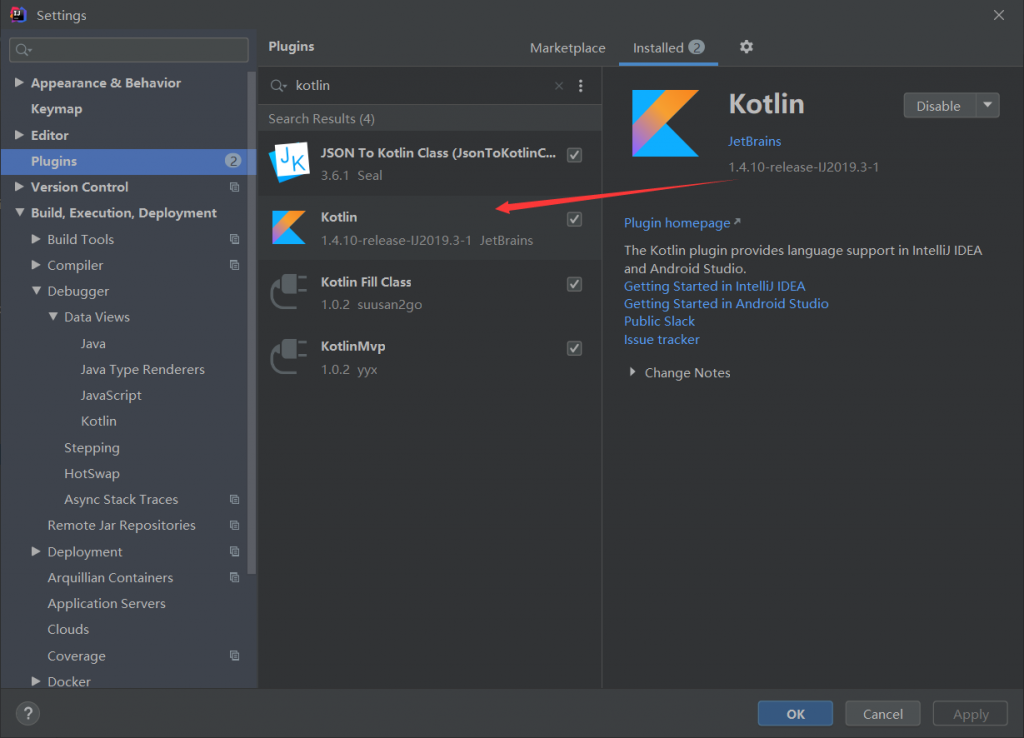Click the magnifier in the settings search field
Screen dimensions: 1024x738
tap(22, 48)
